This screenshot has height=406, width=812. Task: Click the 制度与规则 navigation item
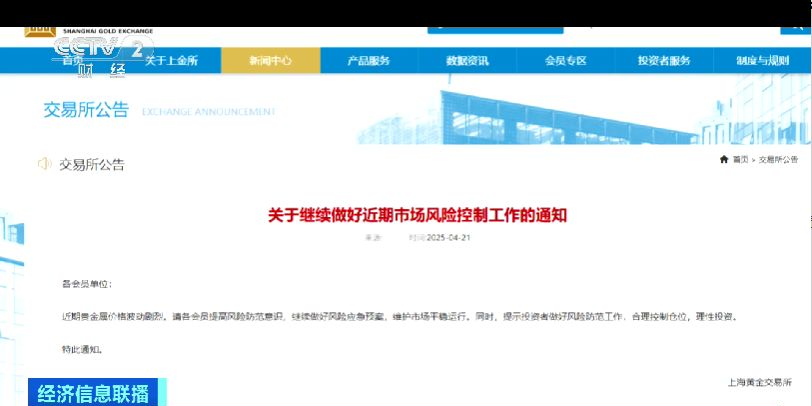tap(762, 61)
